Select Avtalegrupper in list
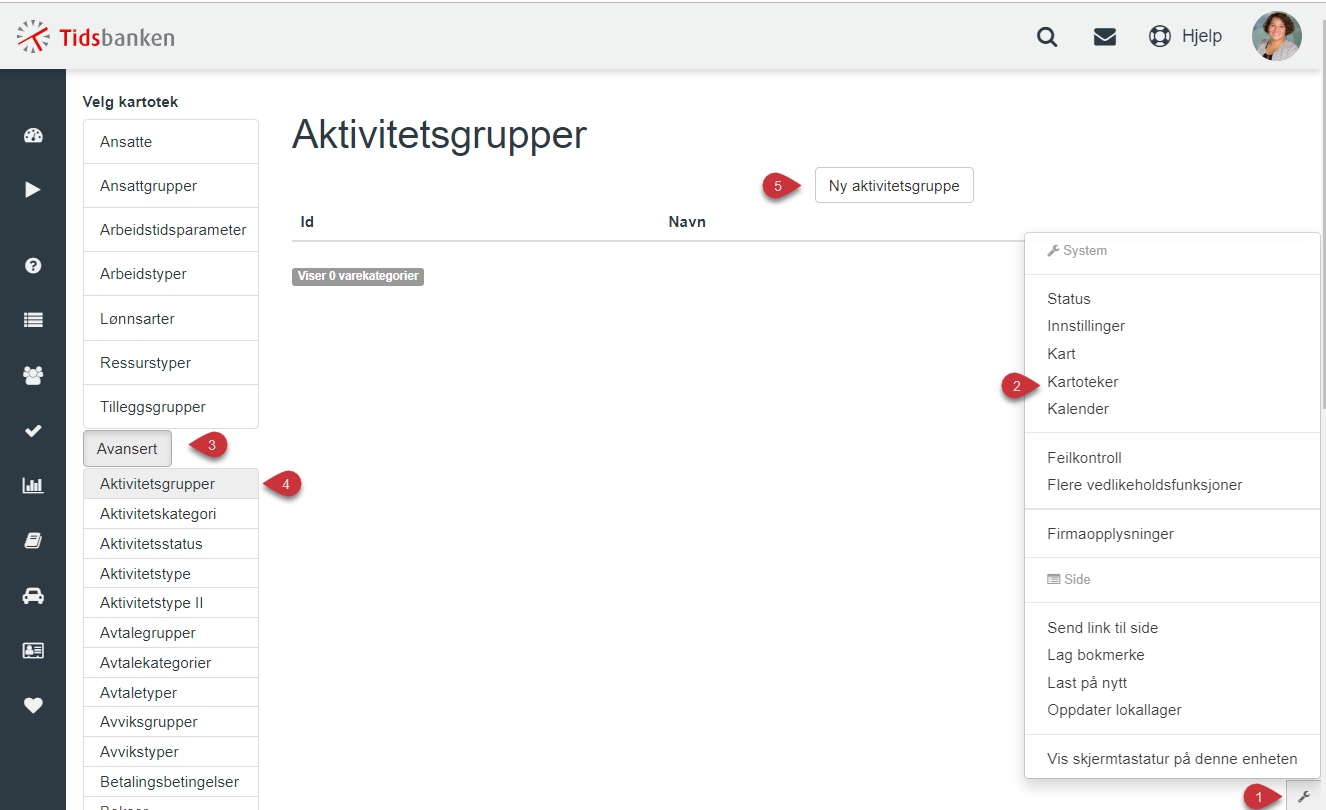This screenshot has height=810, width=1326. click(171, 633)
